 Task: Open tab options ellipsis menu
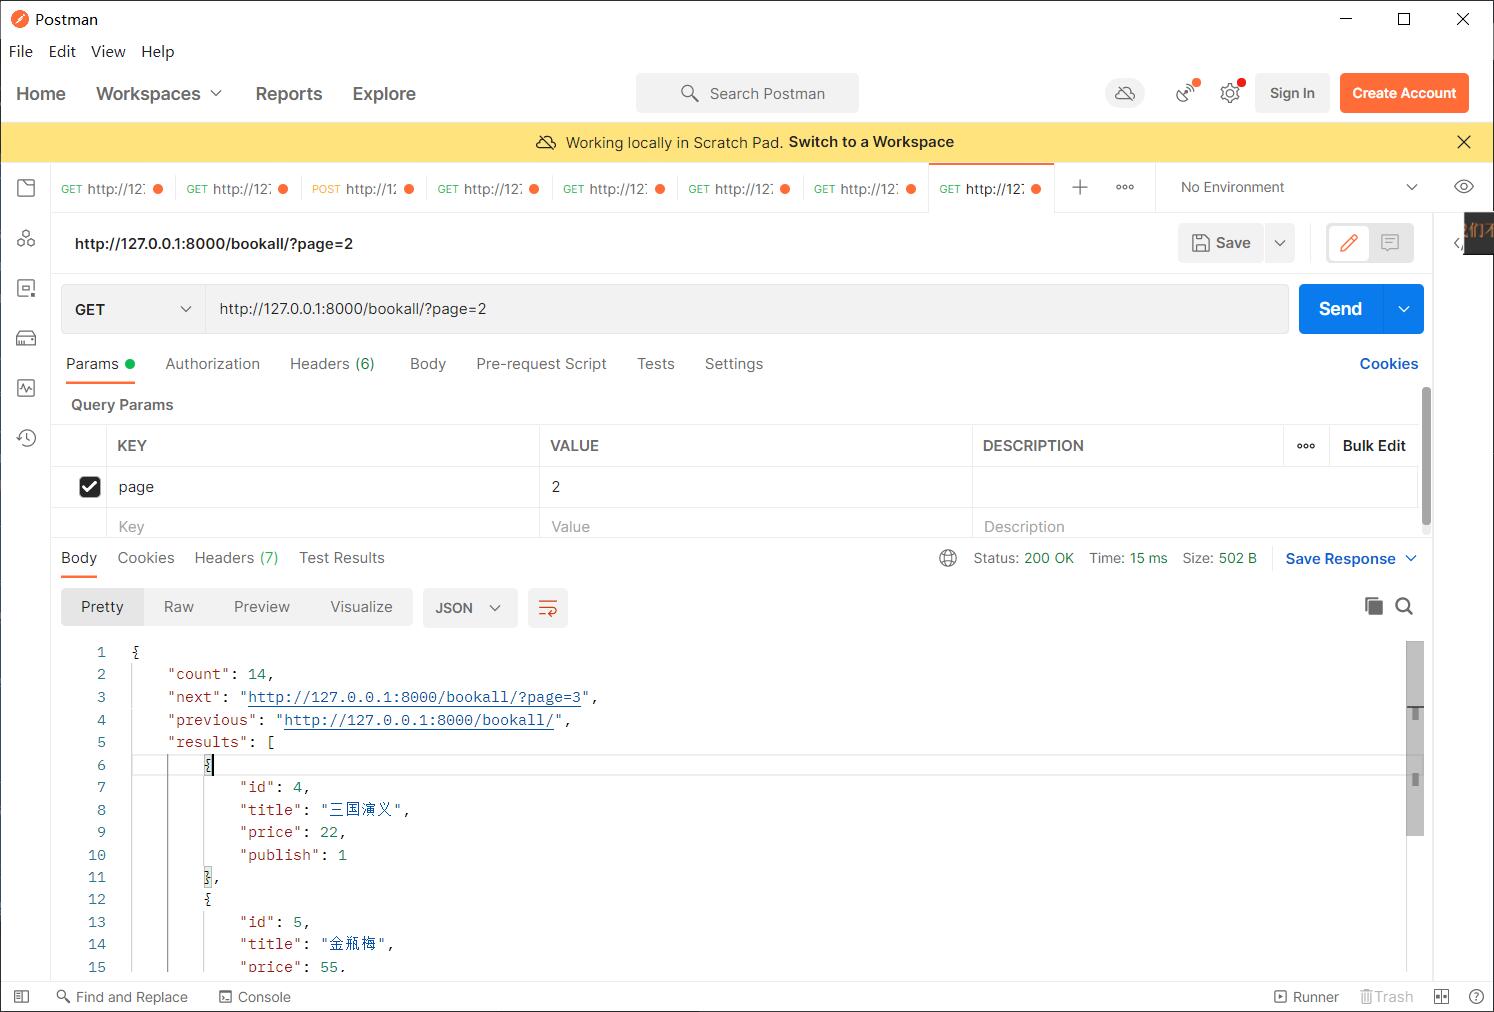point(1125,187)
